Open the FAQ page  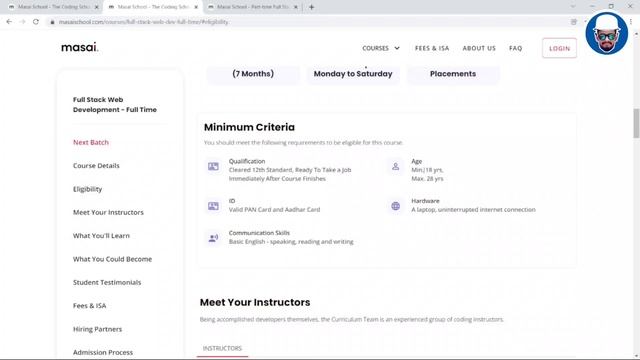click(516, 48)
